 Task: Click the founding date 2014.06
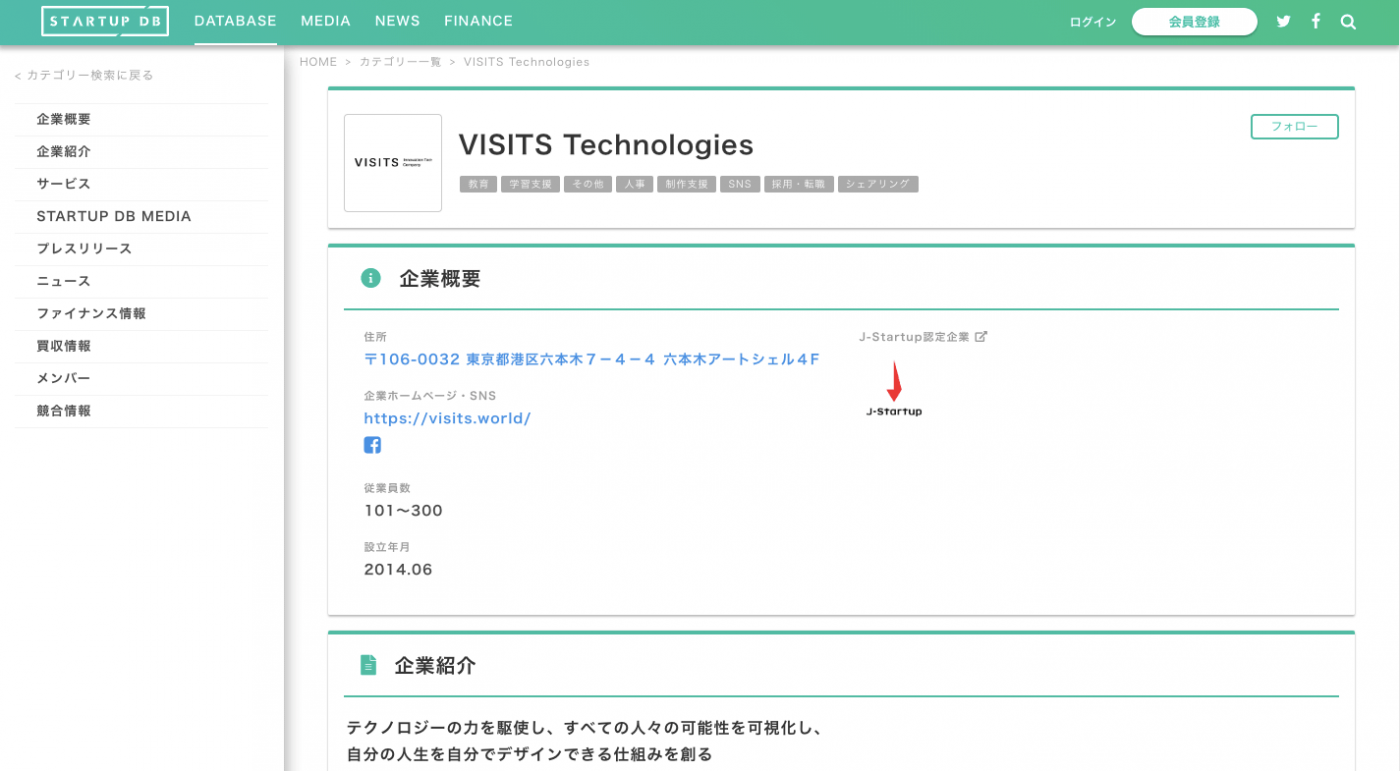(x=398, y=570)
